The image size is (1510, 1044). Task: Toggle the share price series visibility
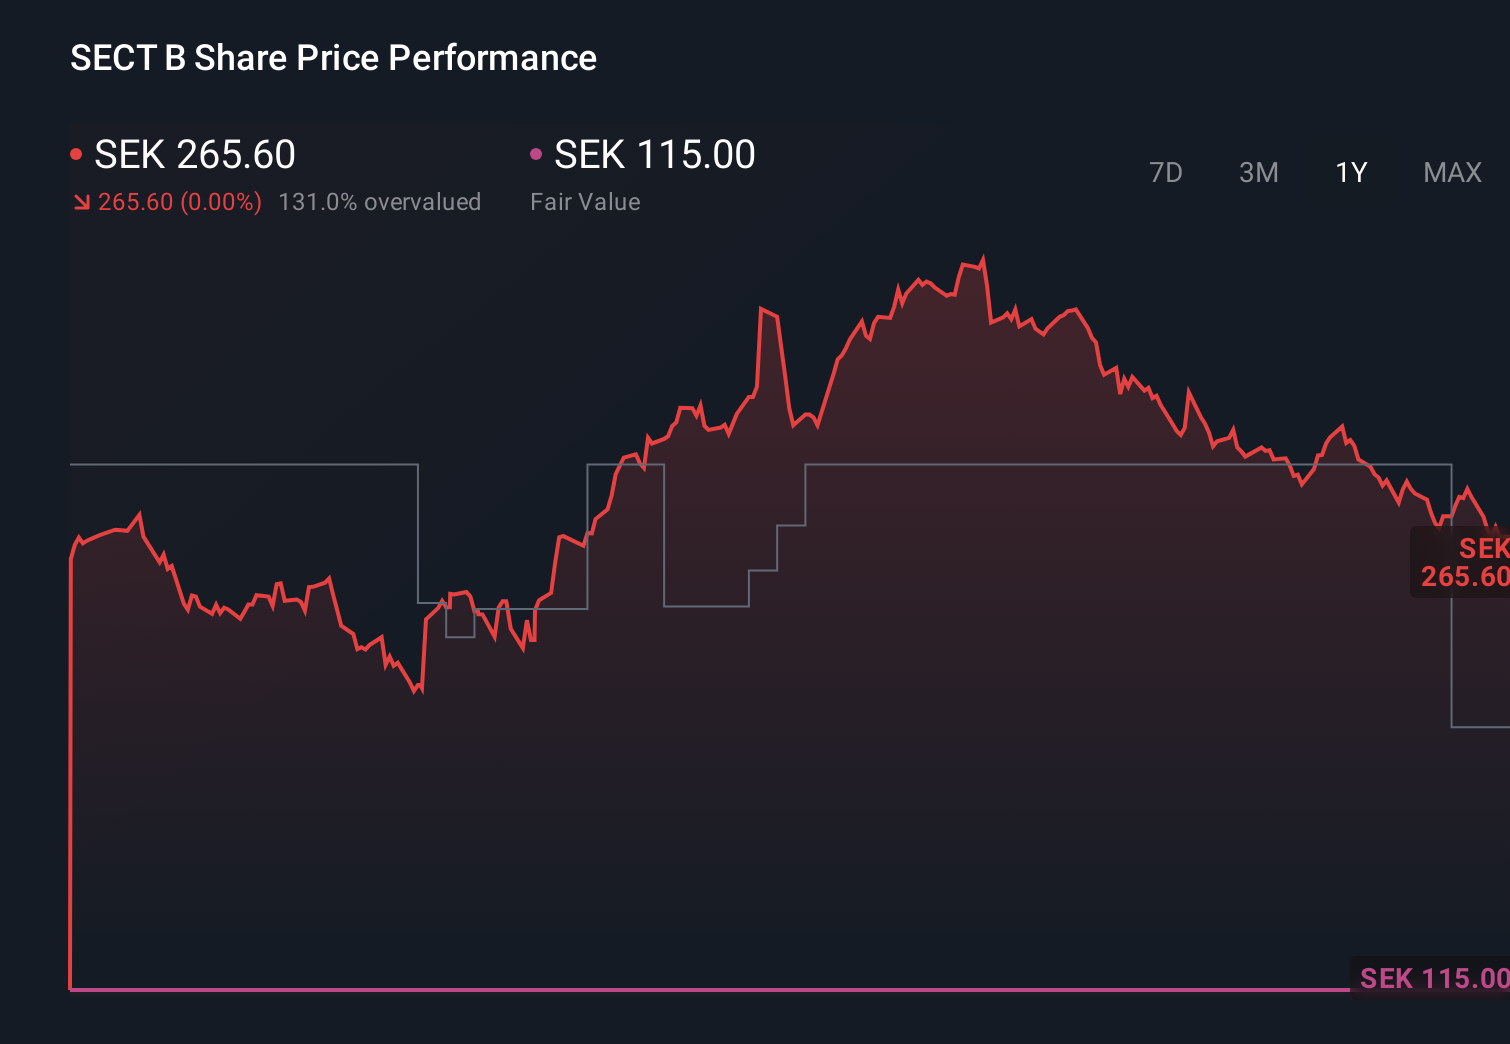pos(194,154)
